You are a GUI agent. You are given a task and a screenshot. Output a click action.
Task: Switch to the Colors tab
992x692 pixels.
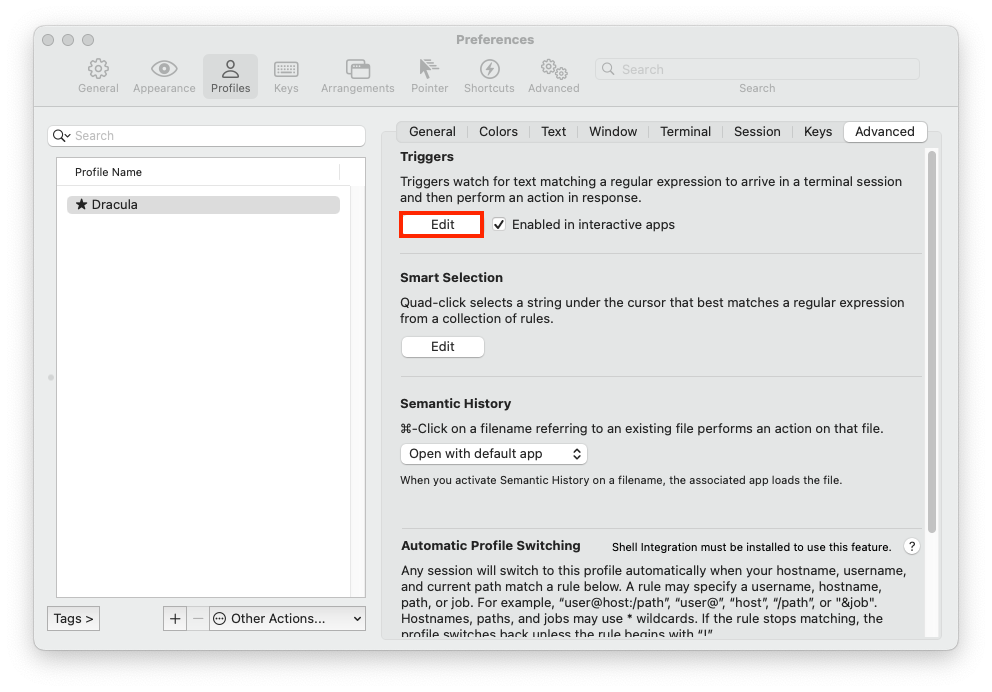coord(498,132)
